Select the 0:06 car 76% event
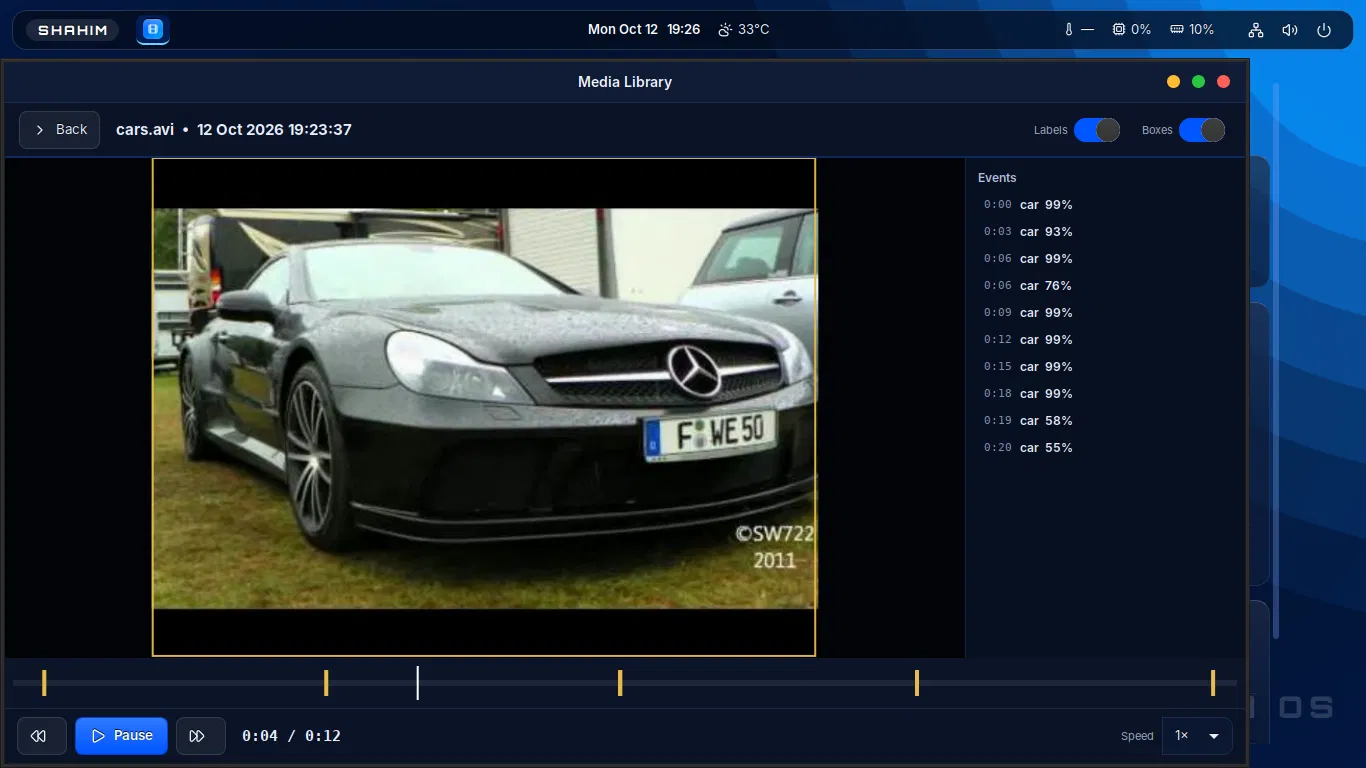The image size is (1366, 768). 1028,286
